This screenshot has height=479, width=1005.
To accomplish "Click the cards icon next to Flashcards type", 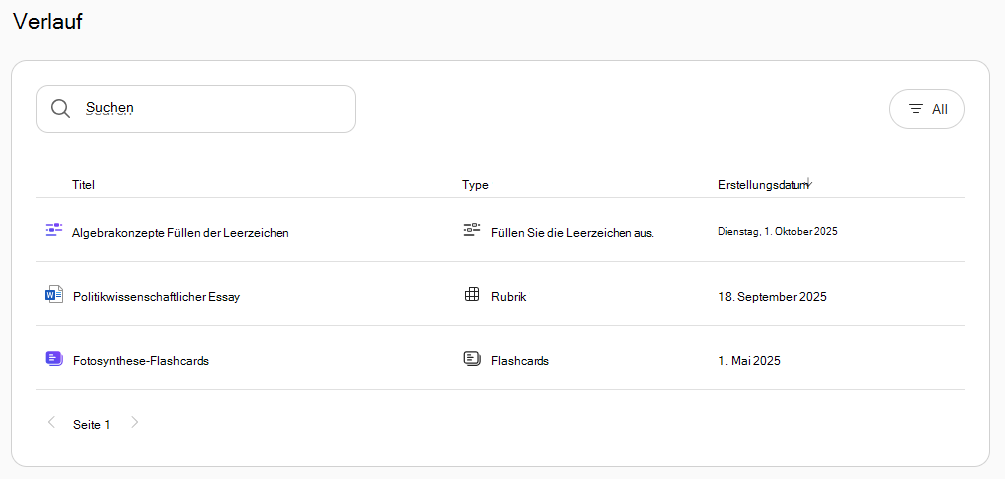I will (472, 358).
